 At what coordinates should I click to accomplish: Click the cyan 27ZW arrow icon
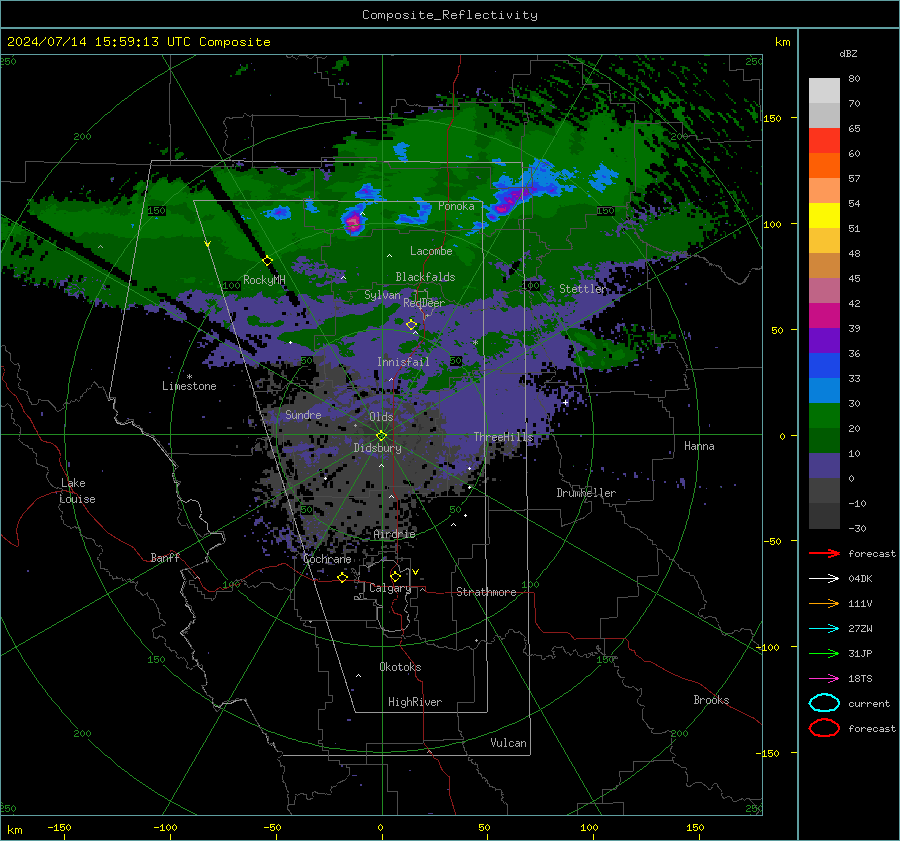tap(824, 628)
